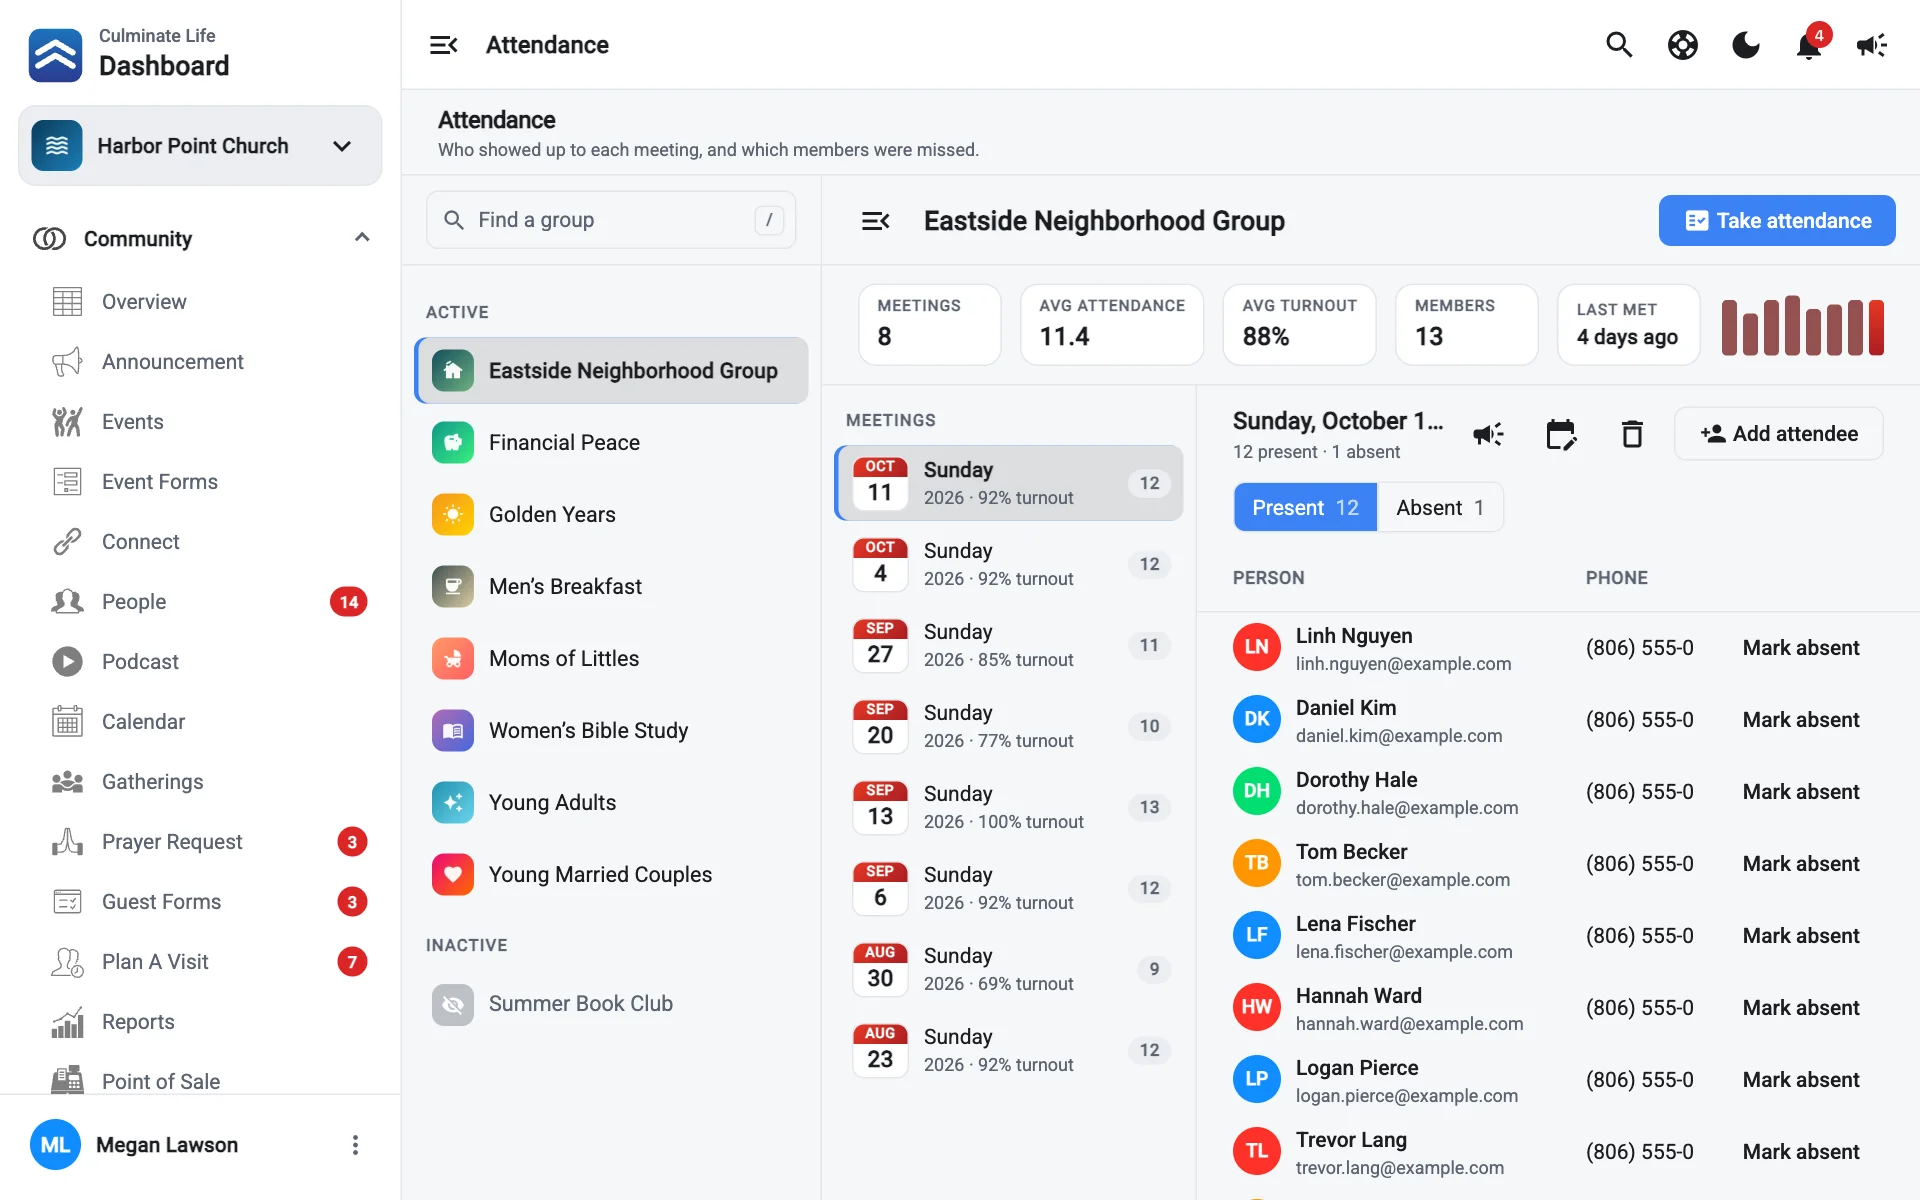The width and height of the screenshot is (1920, 1200).
Task: Switch to the Present tab
Action: click(1305, 508)
